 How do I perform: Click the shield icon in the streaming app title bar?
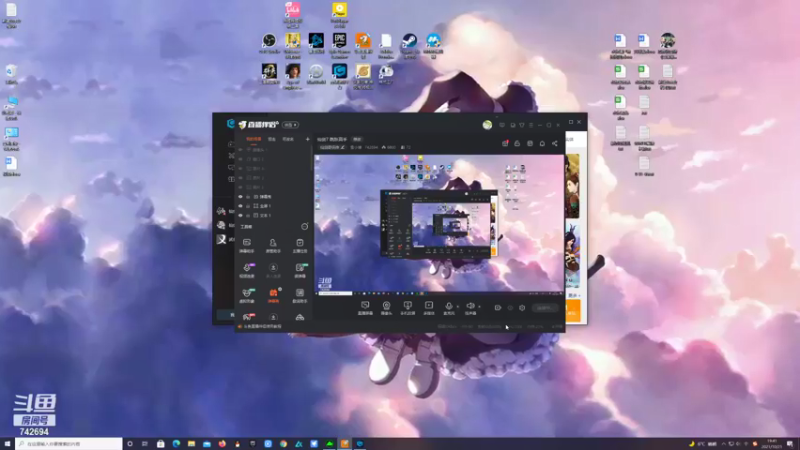click(522, 125)
